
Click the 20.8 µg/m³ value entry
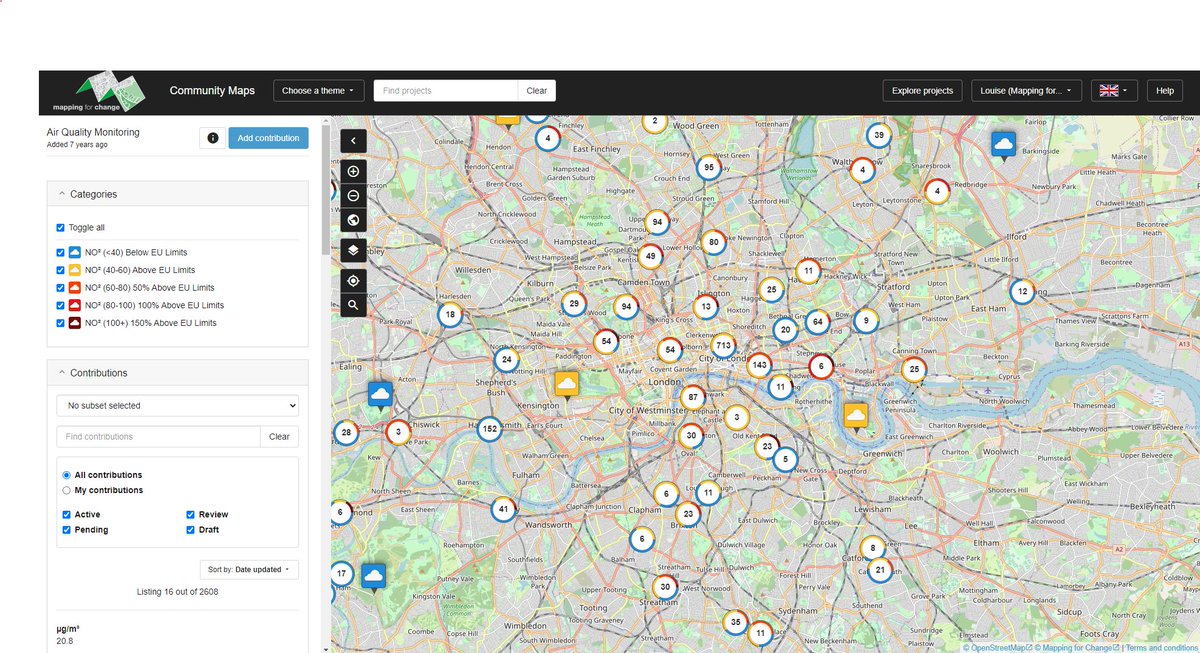pos(65,641)
